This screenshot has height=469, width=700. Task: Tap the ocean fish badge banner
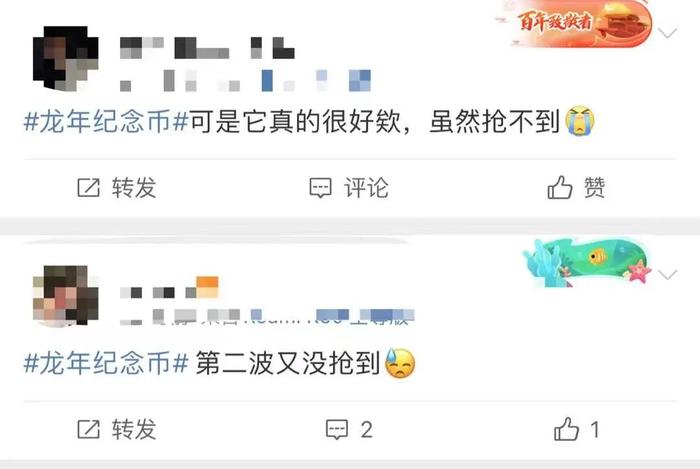click(586, 263)
